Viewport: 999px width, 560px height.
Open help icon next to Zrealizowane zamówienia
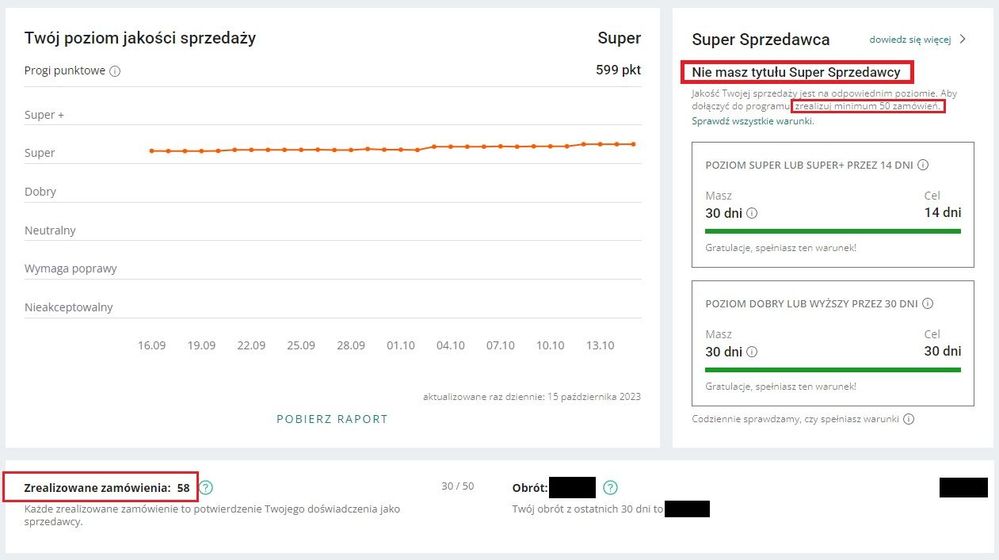point(206,487)
